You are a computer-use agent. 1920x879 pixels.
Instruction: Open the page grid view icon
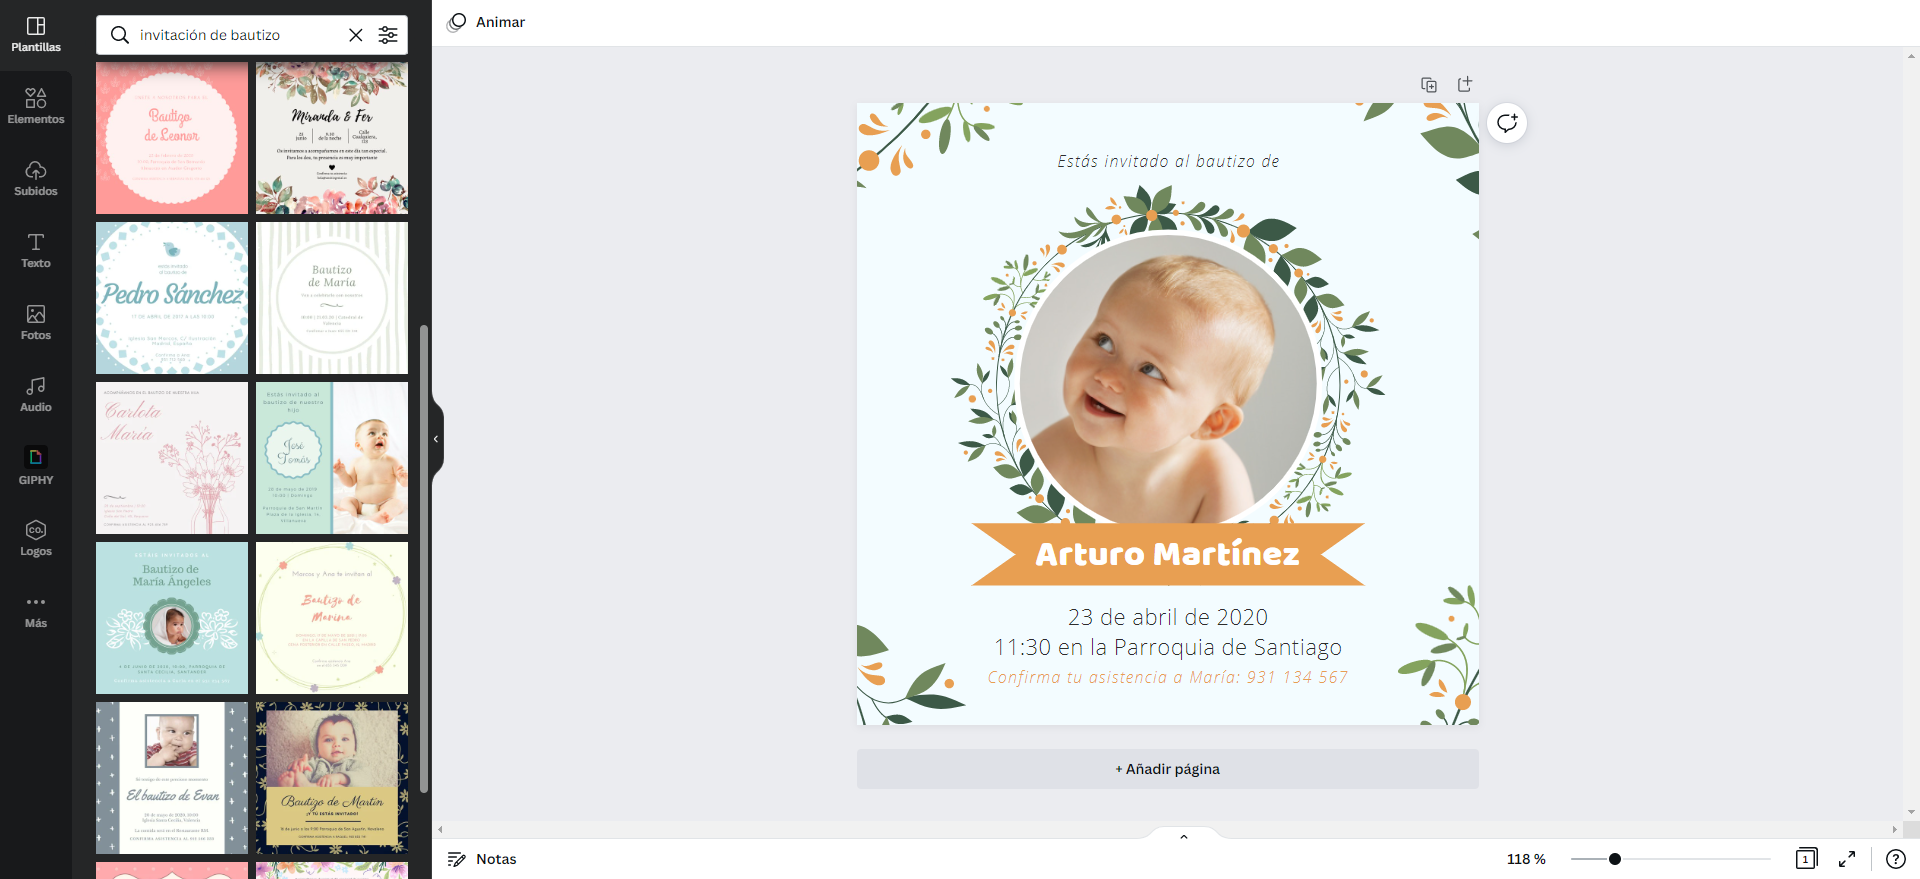[1806, 859]
